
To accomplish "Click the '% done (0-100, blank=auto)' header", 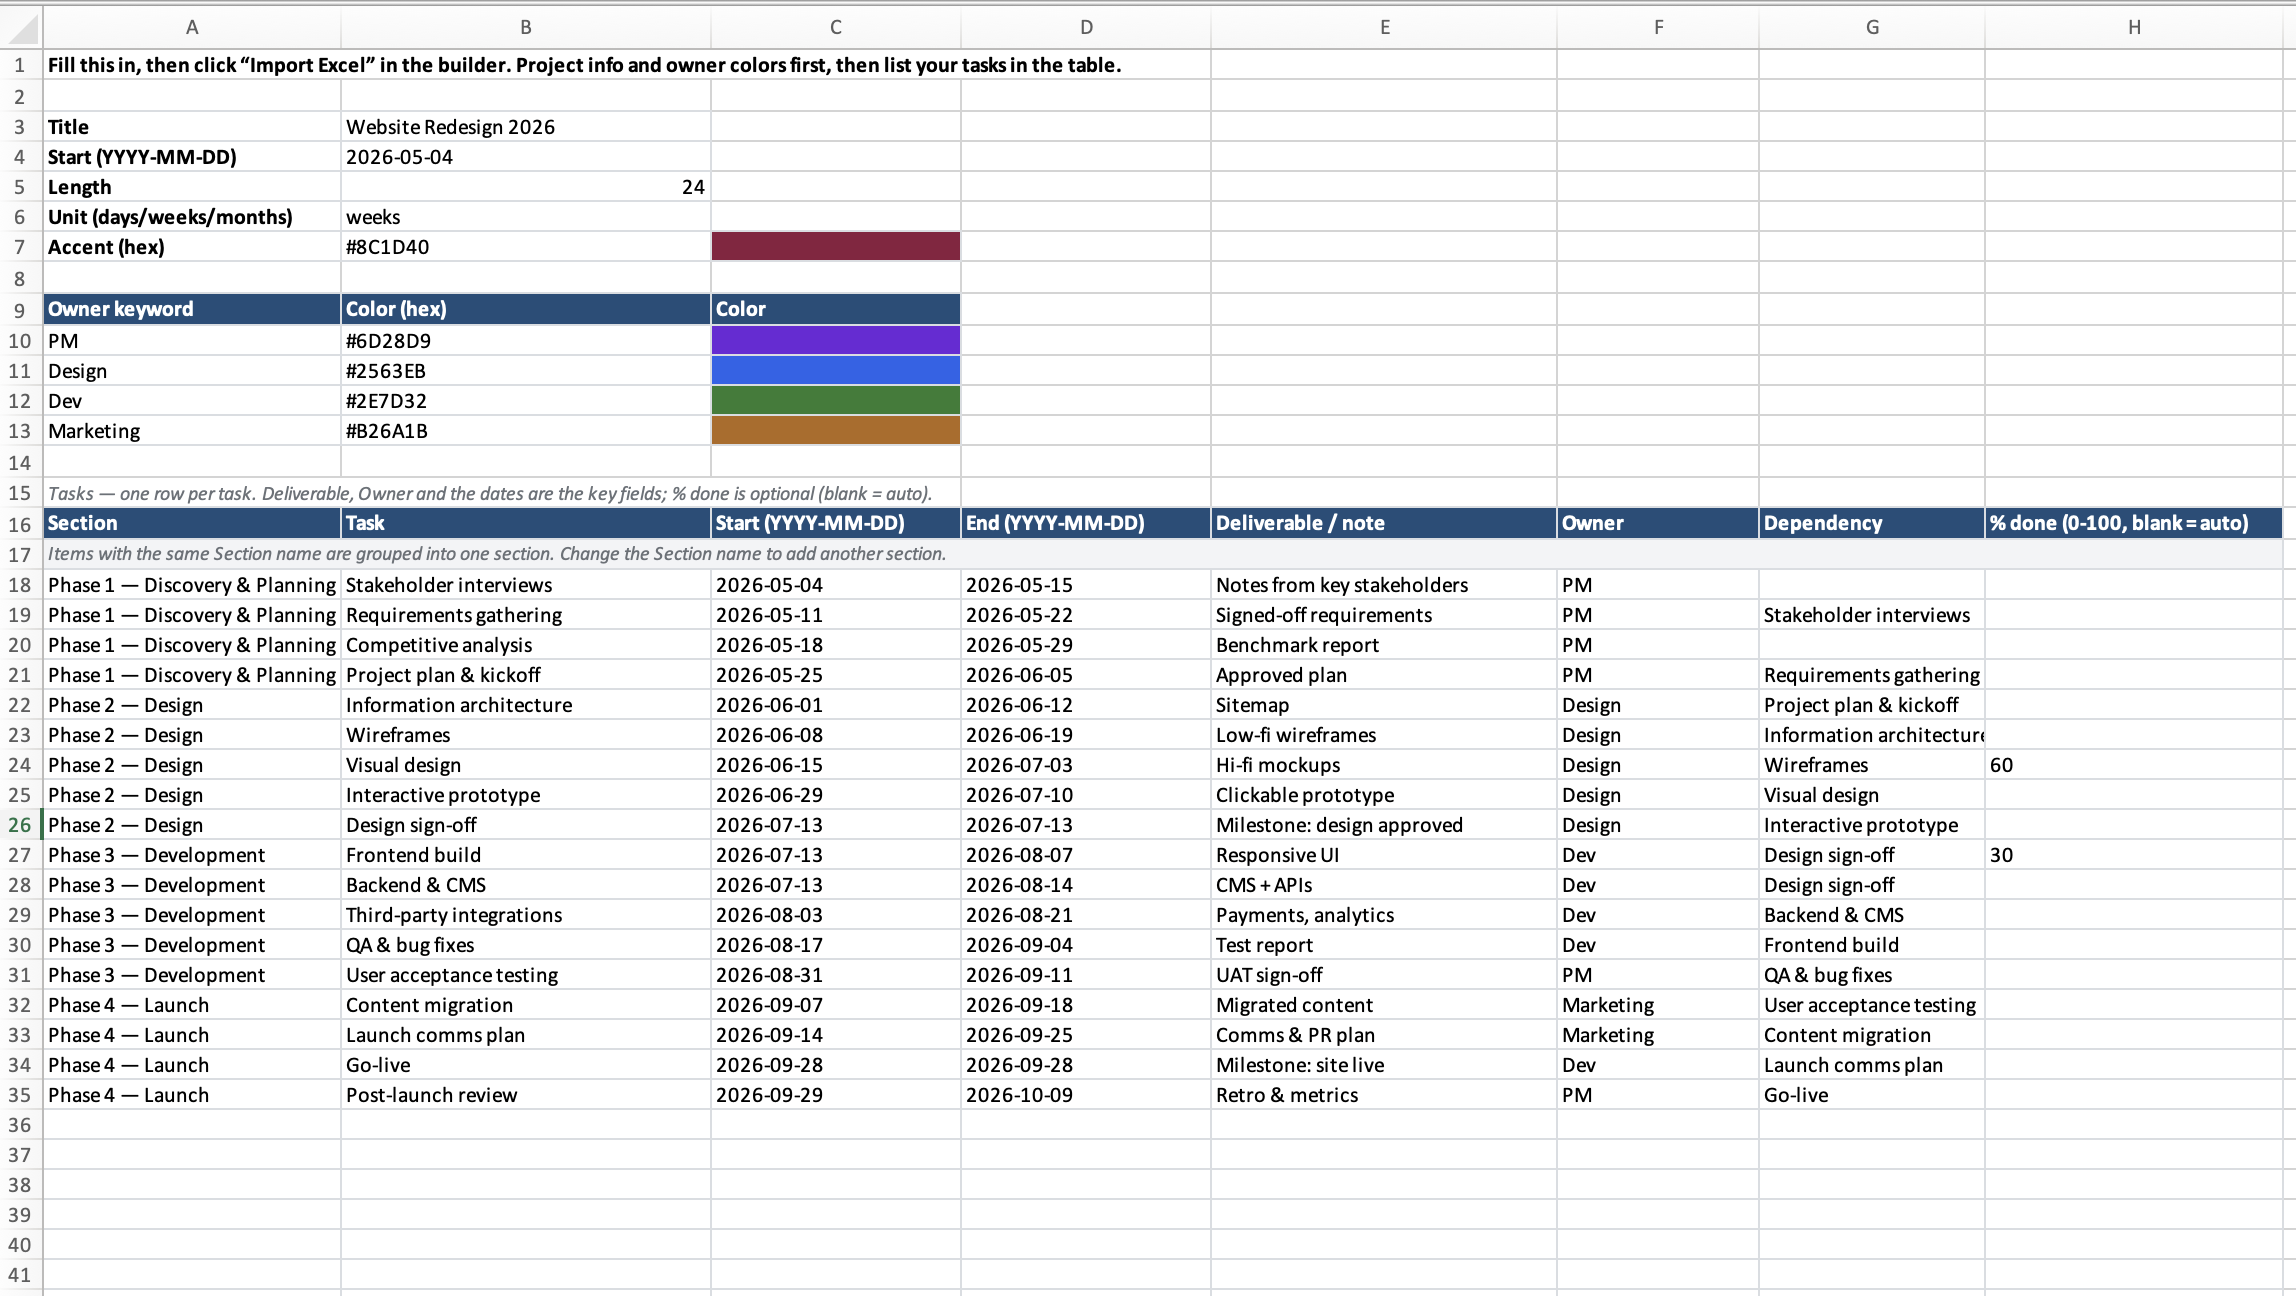I will pos(2134,523).
